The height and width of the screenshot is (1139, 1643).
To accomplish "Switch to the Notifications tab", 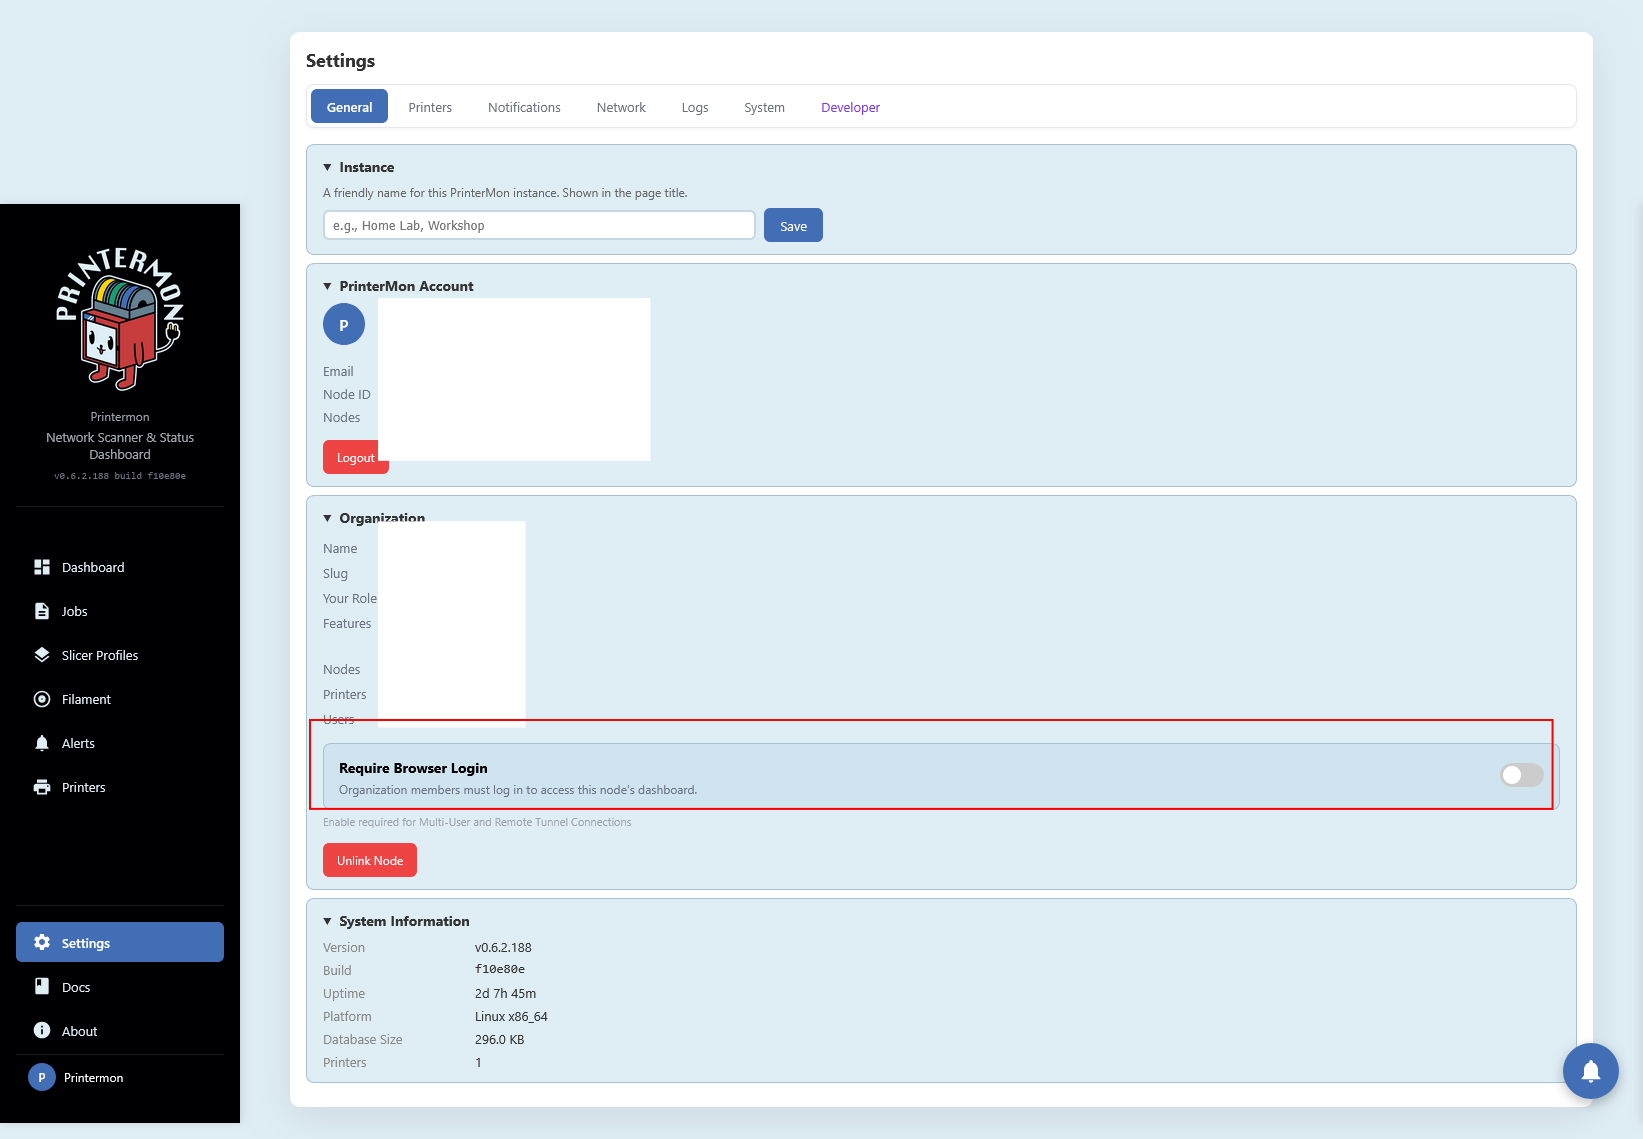I will tap(524, 107).
